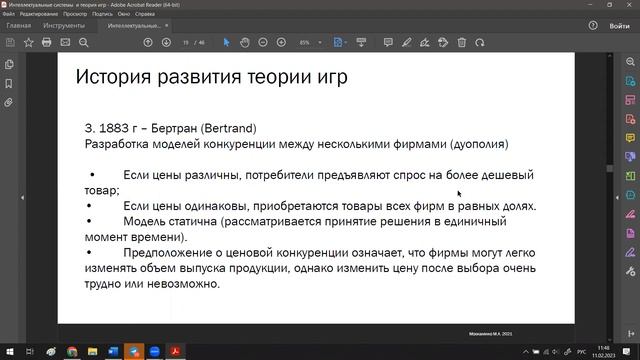Open the Просмотр menu
This screenshot has width=640, height=360.
75,14
